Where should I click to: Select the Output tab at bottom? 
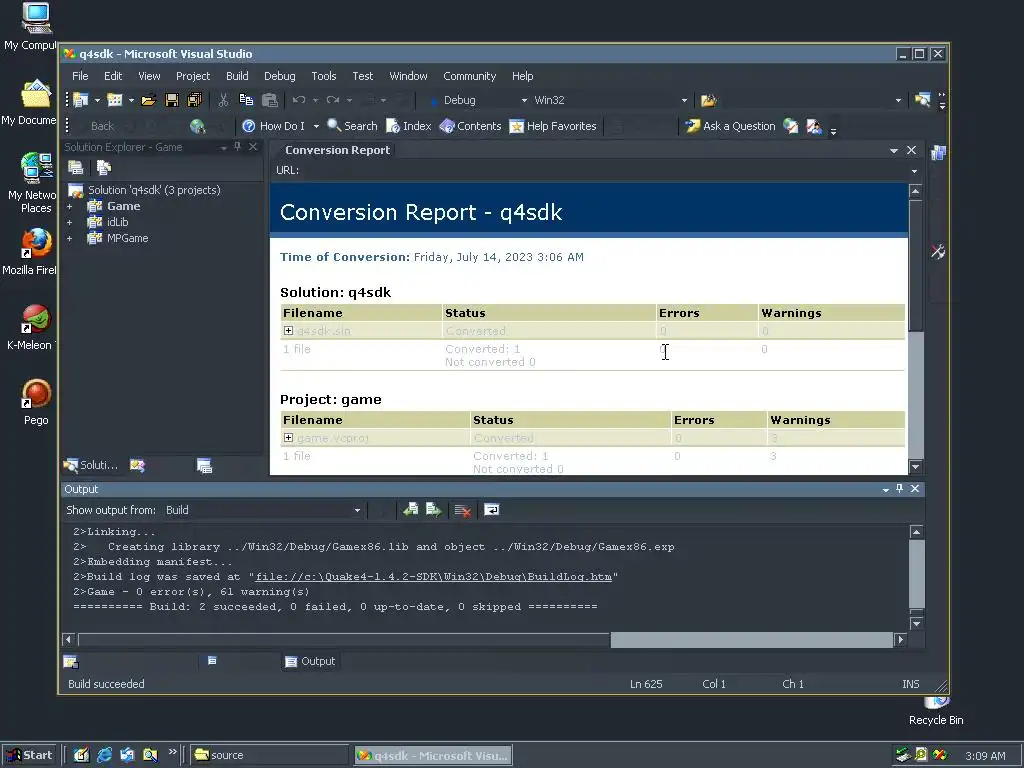(310, 661)
